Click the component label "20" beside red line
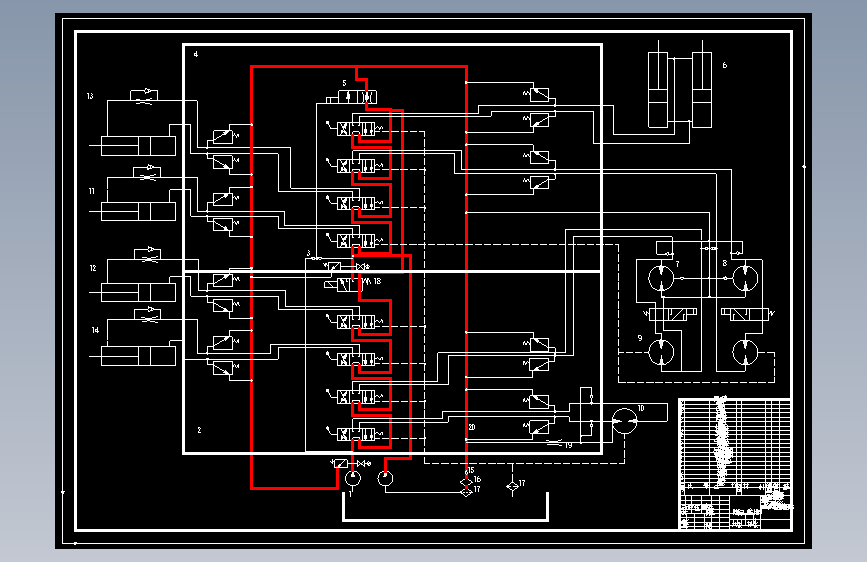Screen dimensions: 867x562 click(472, 428)
